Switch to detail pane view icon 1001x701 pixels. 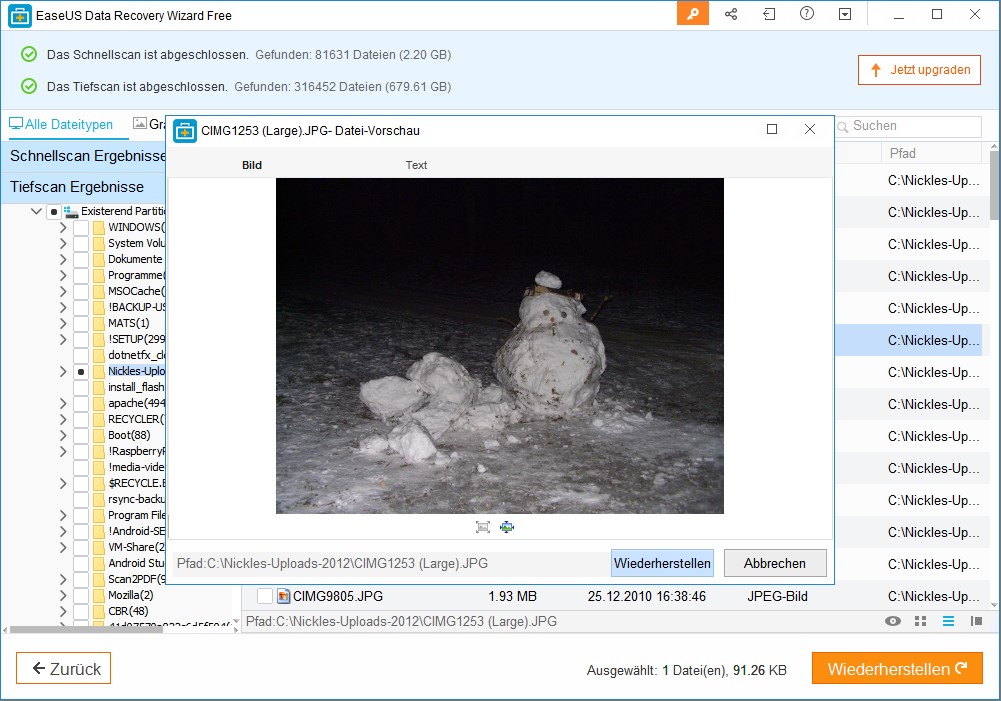(x=976, y=621)
